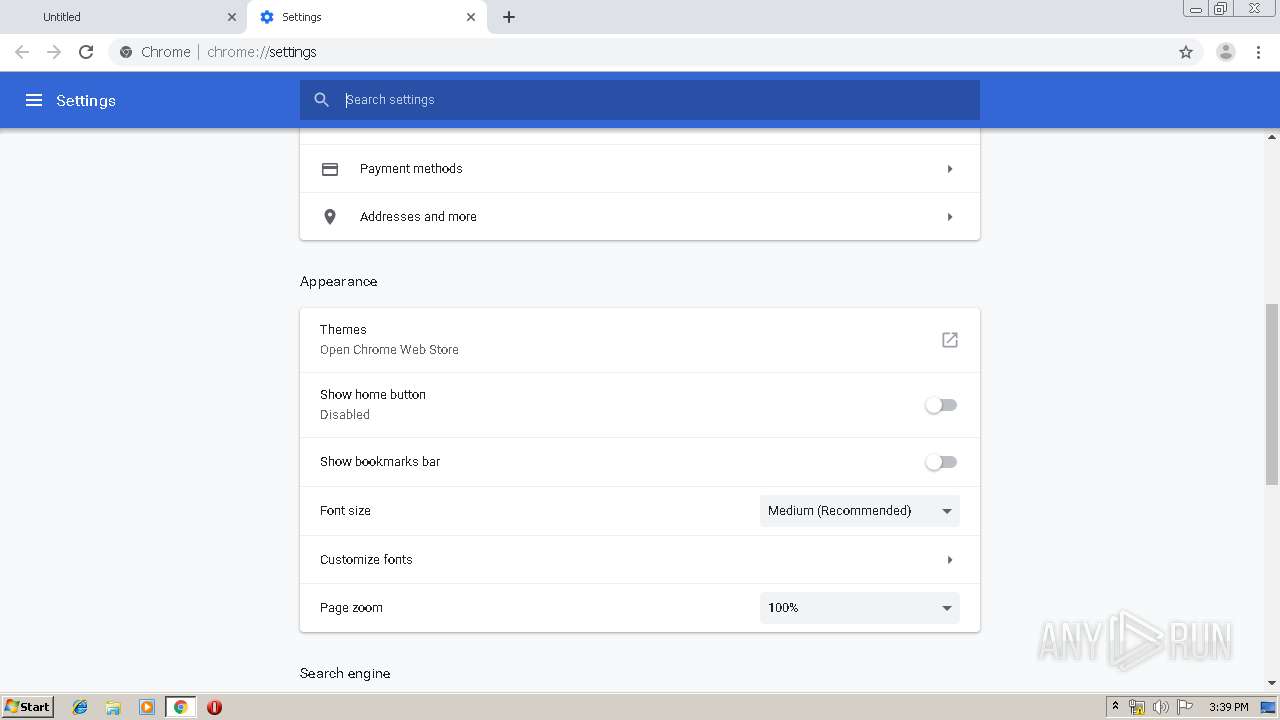Toggle Show bookmarks bar switch
The height and width of the screenshot is (720, 1280).
point(941,462)
